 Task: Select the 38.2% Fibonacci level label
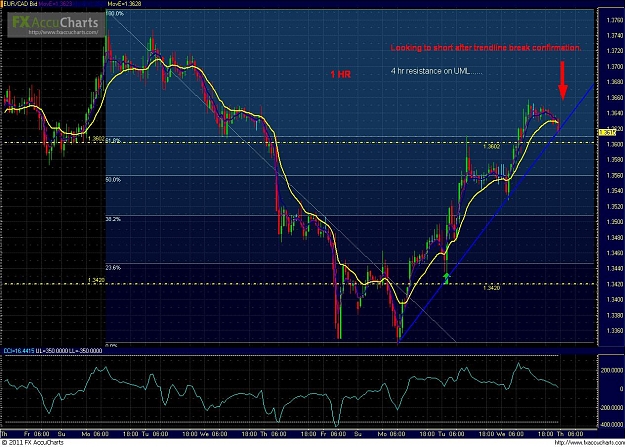click(x=113, y=219)
